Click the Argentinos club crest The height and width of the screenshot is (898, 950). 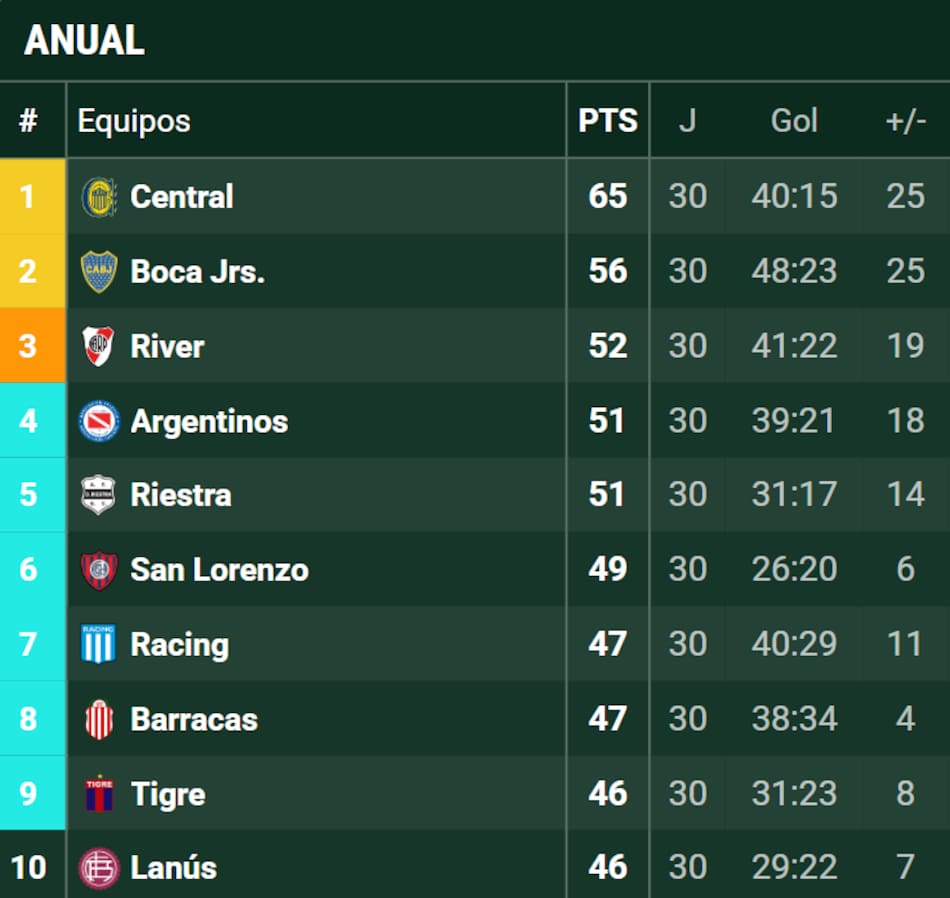click(99, 421)
